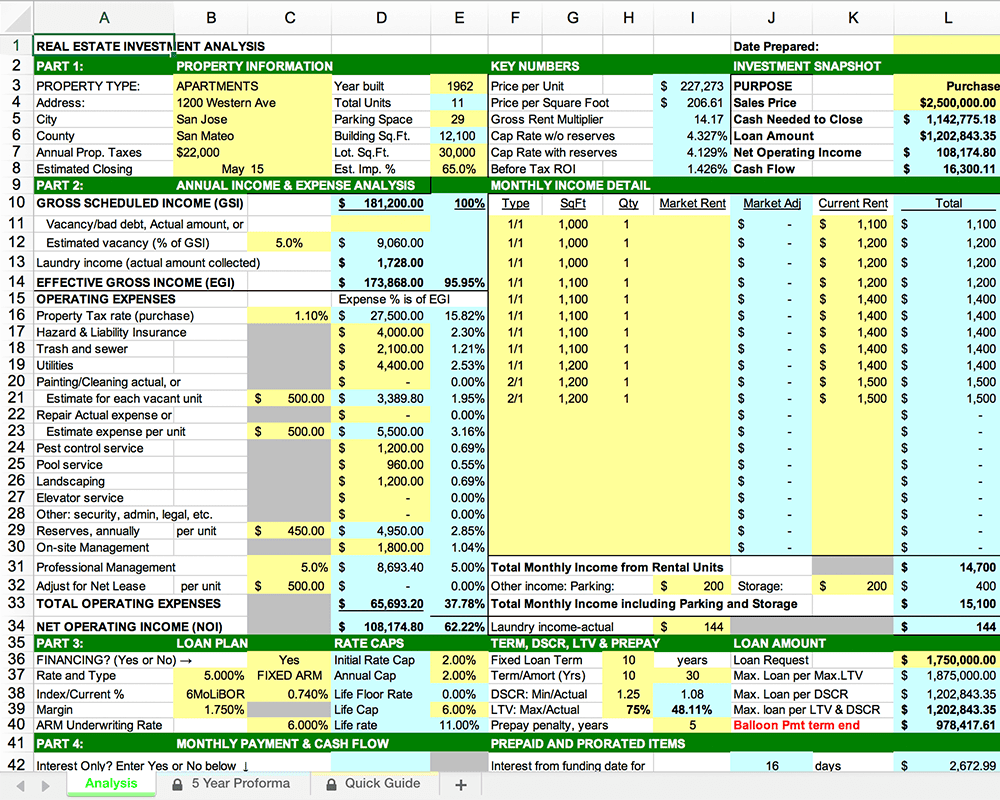
Task: Click the Balloon Pmt term end label
Action: coord(796,725)
